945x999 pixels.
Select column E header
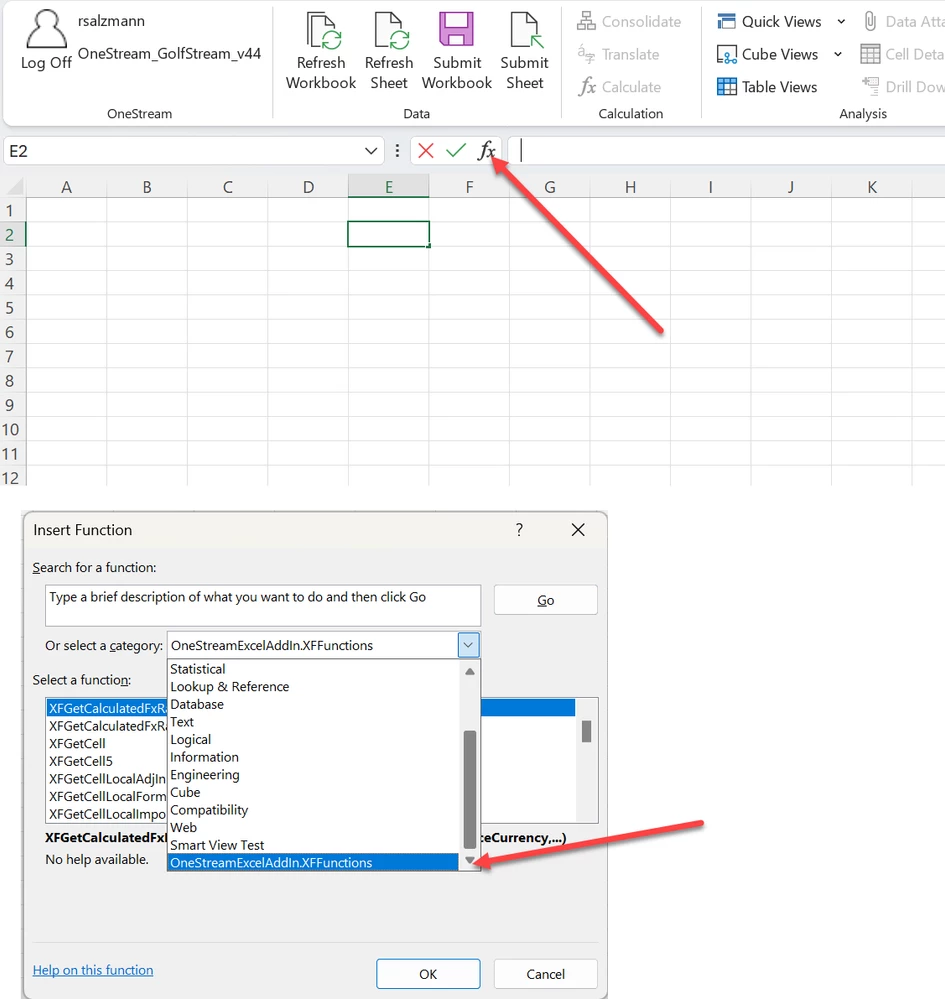click(x=389, y=187)
